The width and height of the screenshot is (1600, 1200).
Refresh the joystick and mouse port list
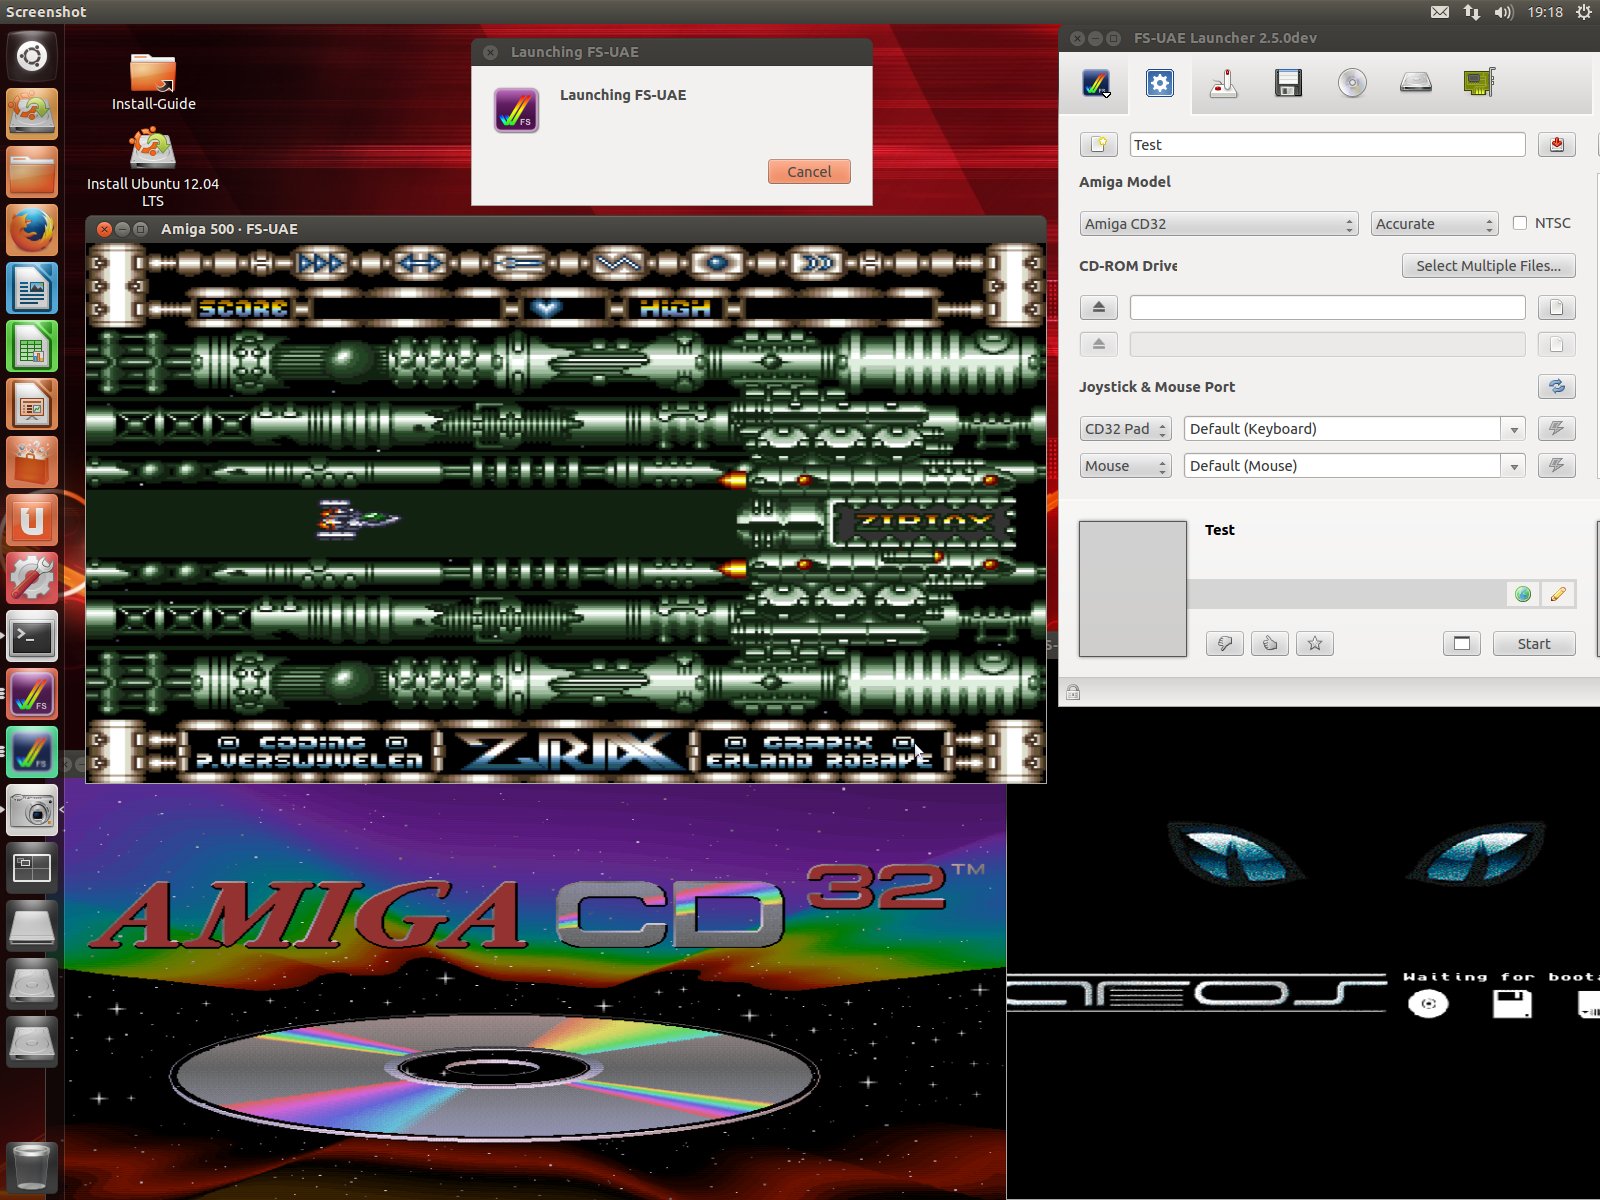pyautogui.click(x=1556, y=387)
